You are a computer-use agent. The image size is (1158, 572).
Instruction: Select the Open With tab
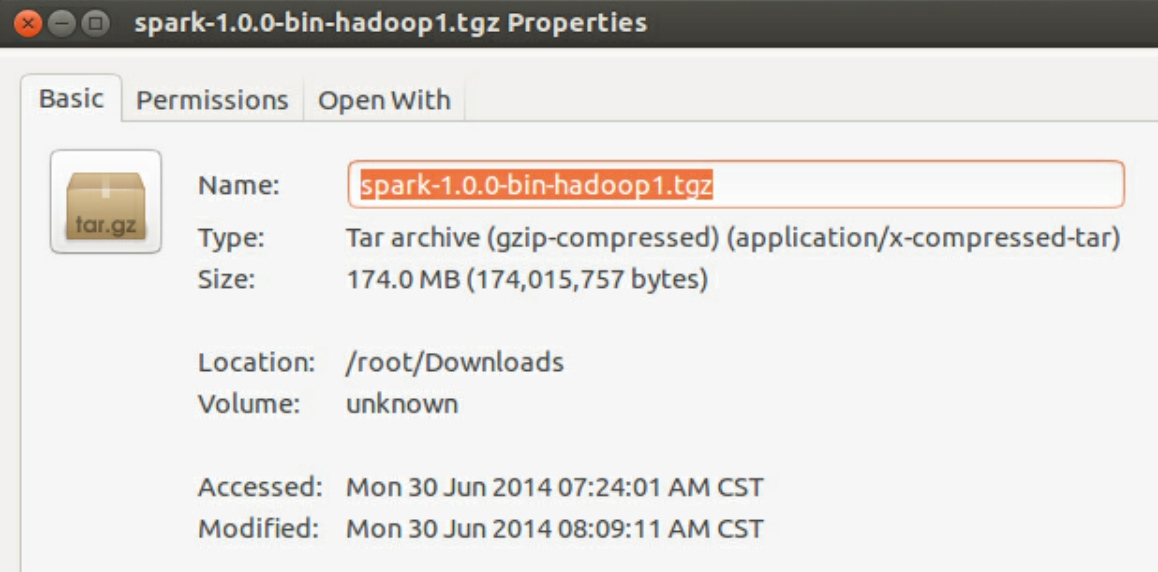384,100
